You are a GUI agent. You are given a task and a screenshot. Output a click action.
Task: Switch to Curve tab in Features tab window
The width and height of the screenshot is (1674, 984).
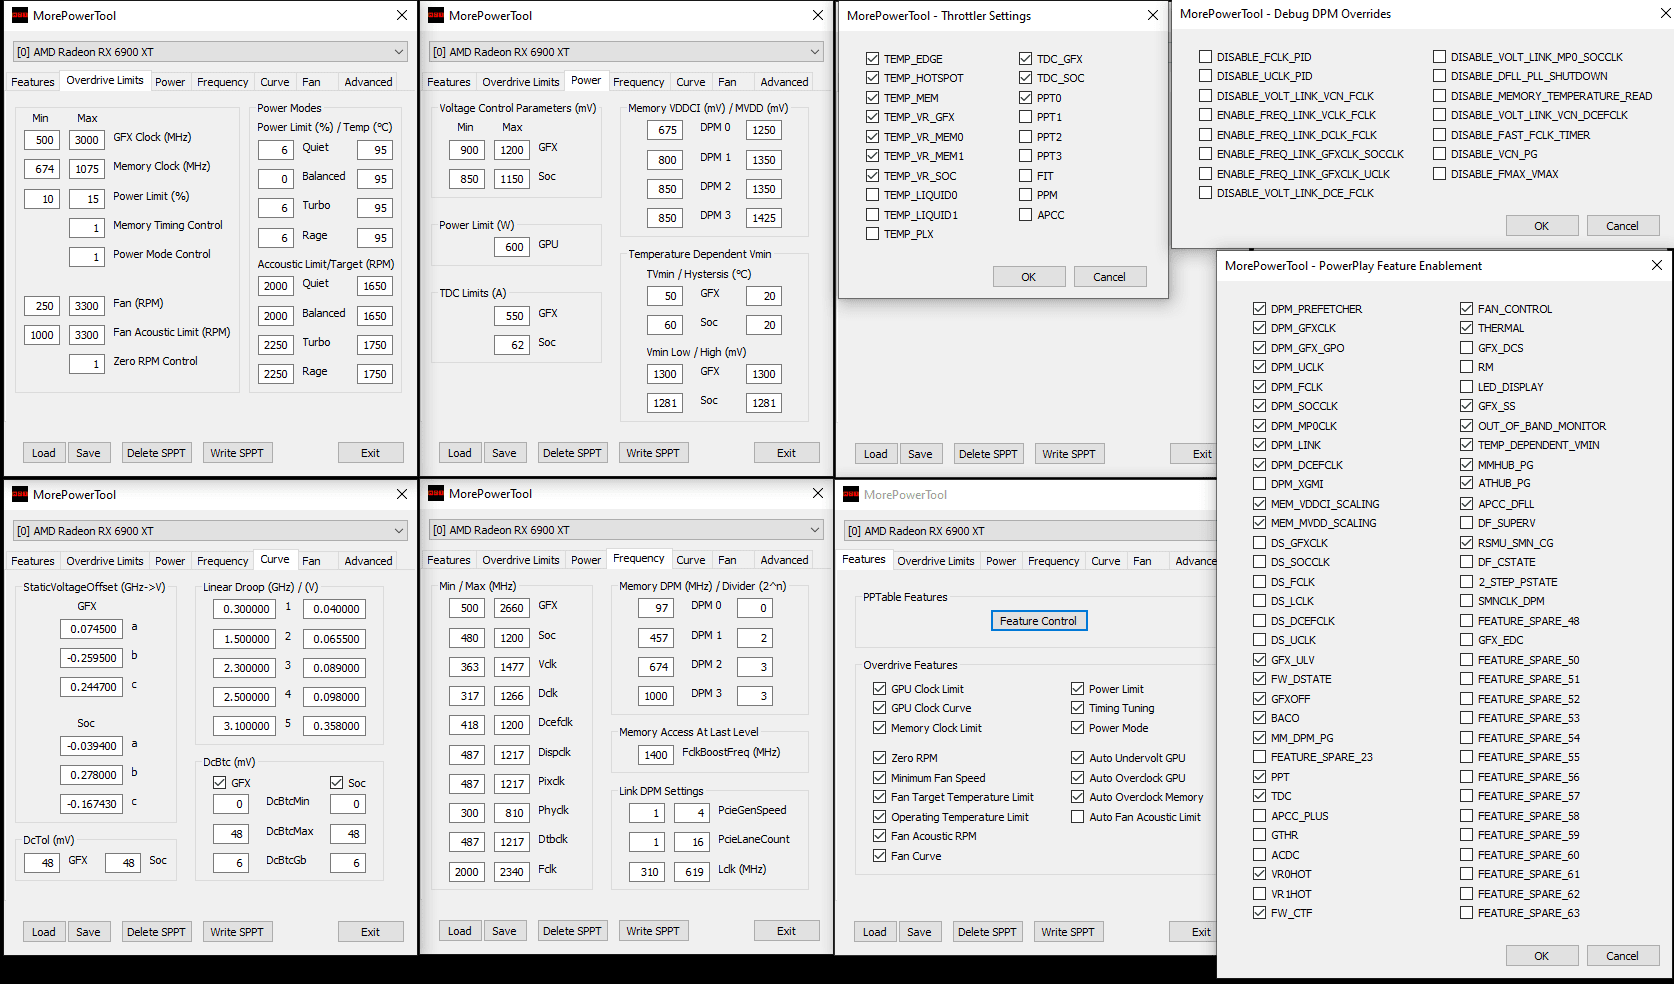pos(1105,561)
